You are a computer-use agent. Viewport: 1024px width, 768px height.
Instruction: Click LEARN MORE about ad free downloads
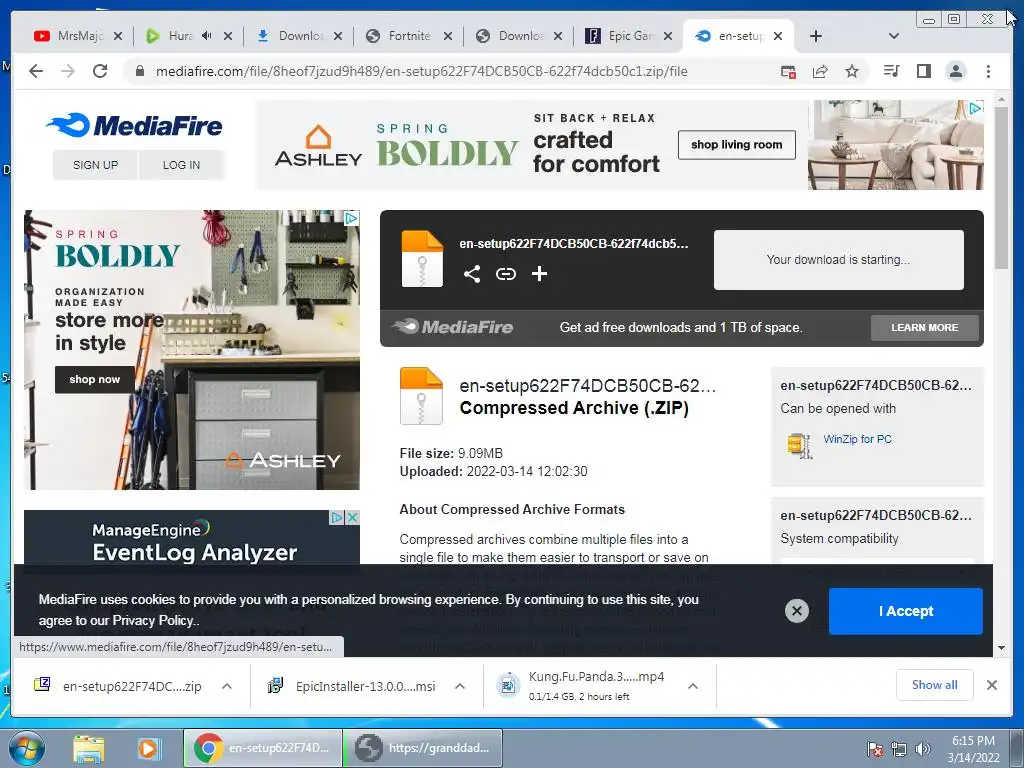(925, 327)
